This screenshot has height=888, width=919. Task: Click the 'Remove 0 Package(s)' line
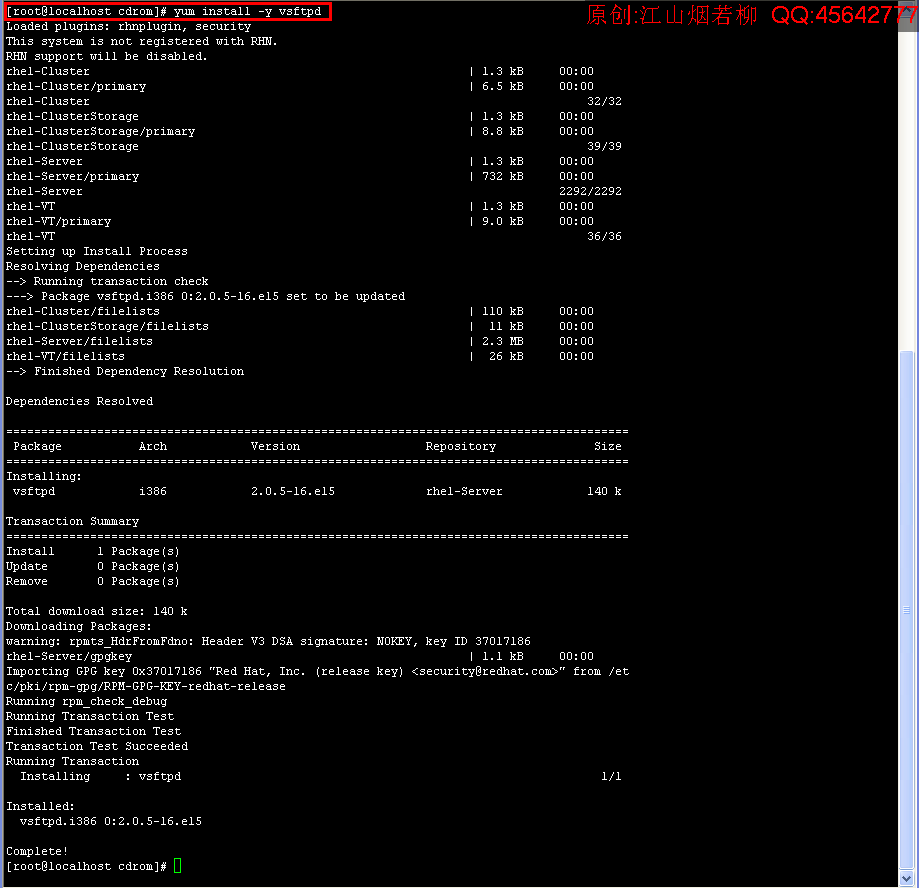click(93, 581)
